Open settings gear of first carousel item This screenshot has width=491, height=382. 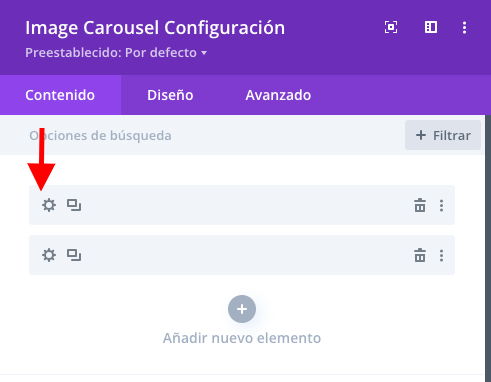click(49, 205)
